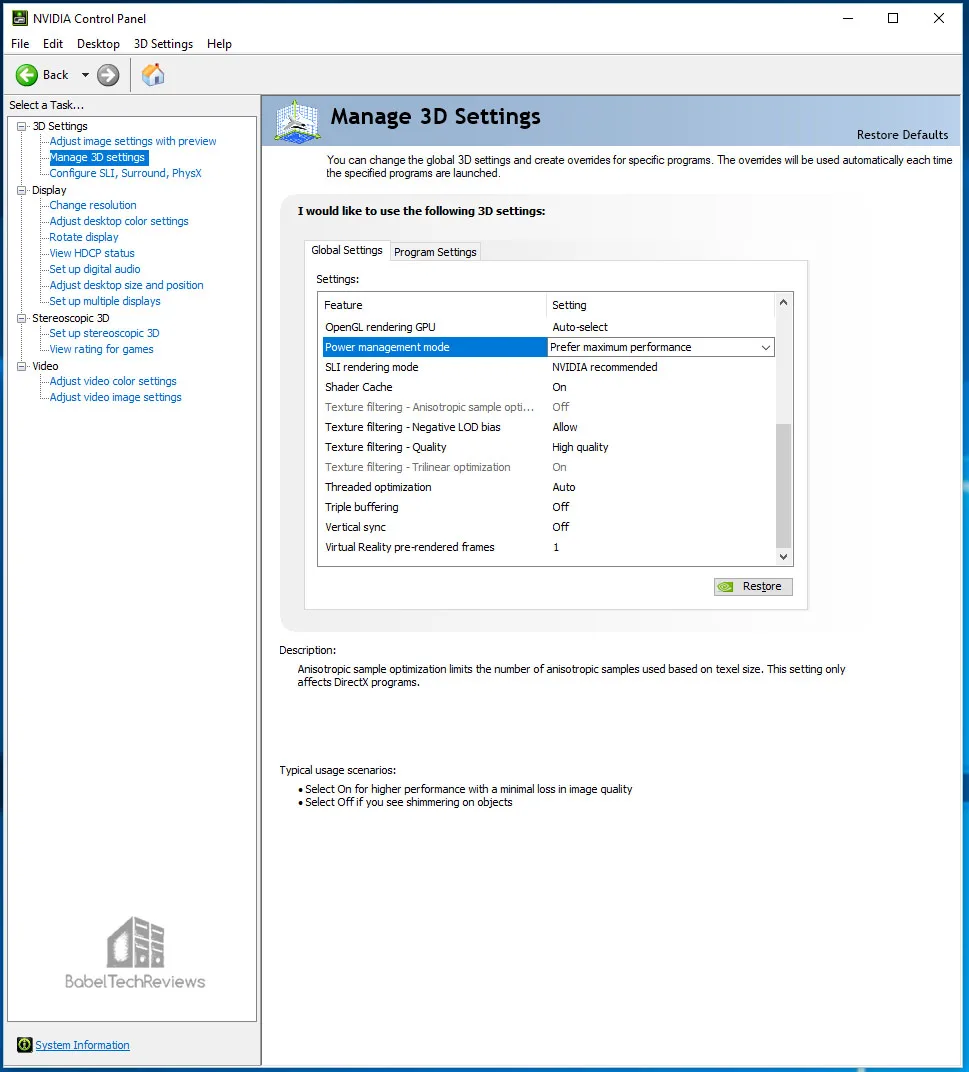Open Rotate display task
969x1072 pixels.
[x=83, y=237]
